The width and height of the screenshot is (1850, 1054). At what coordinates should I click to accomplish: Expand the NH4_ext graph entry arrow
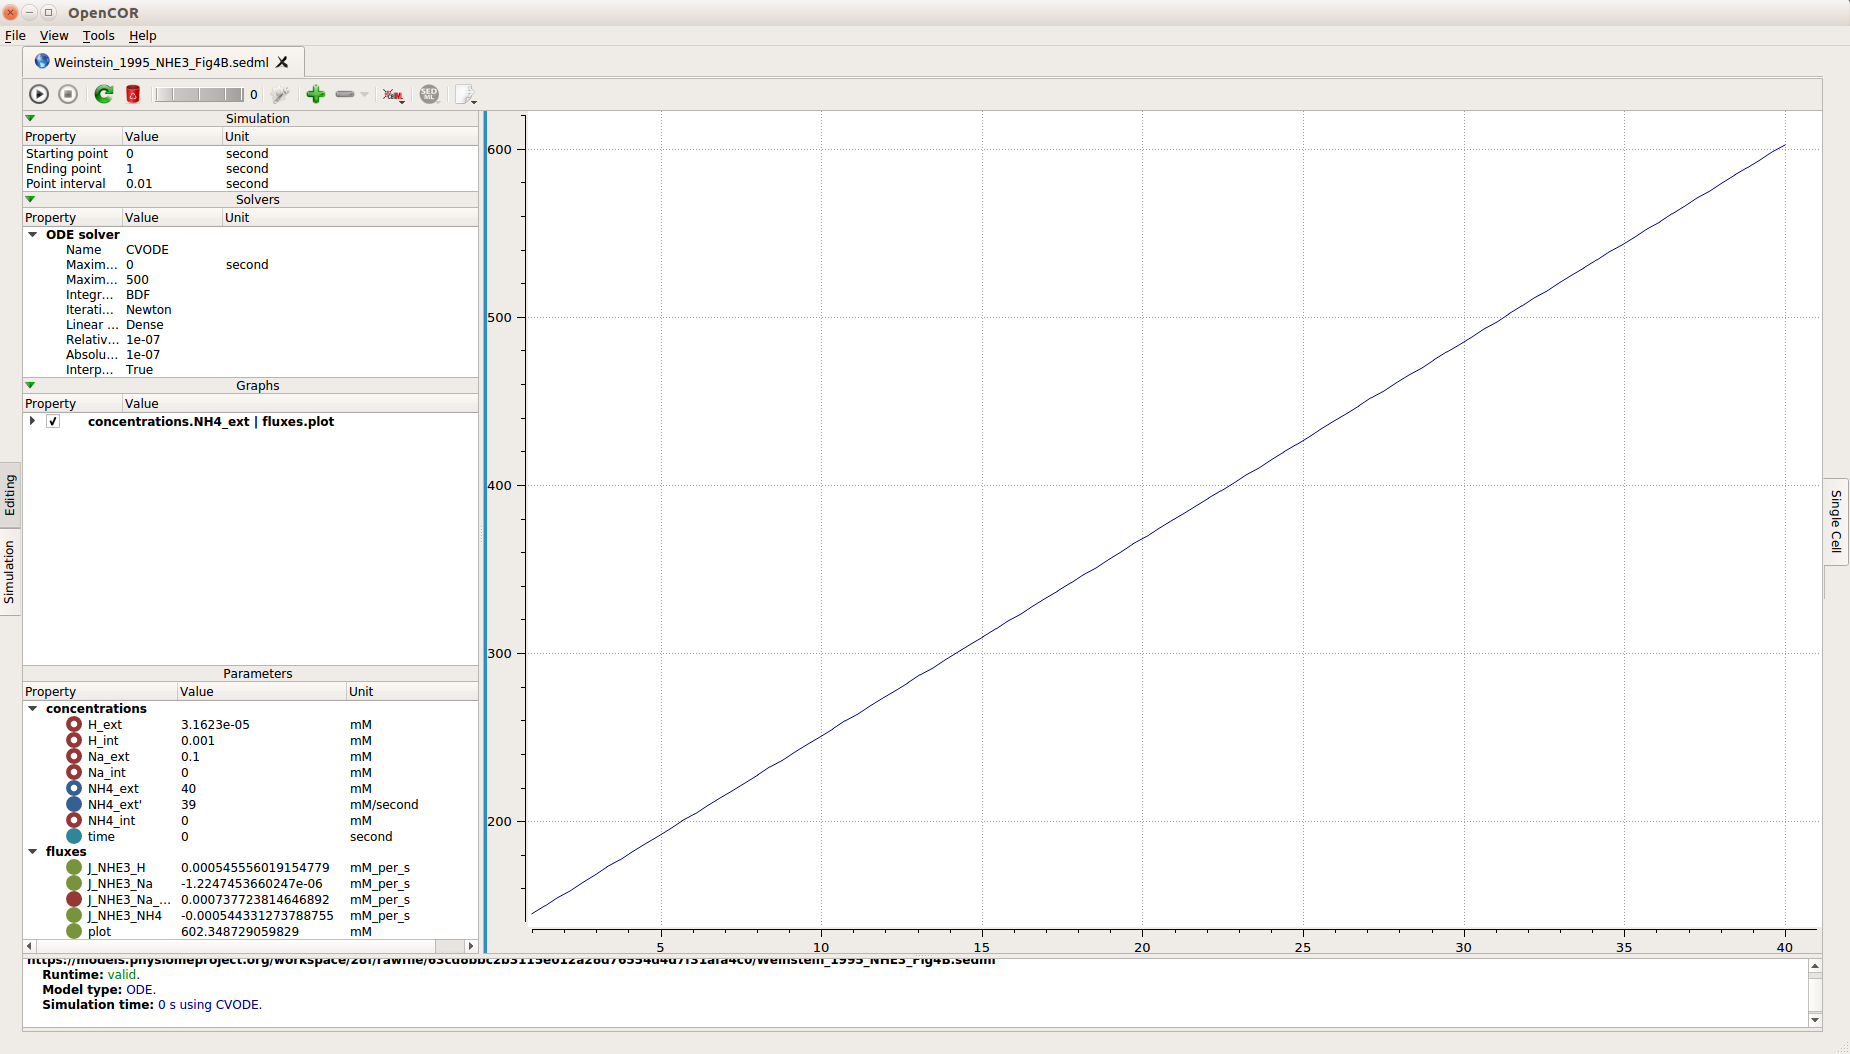(x=33, y=421)
